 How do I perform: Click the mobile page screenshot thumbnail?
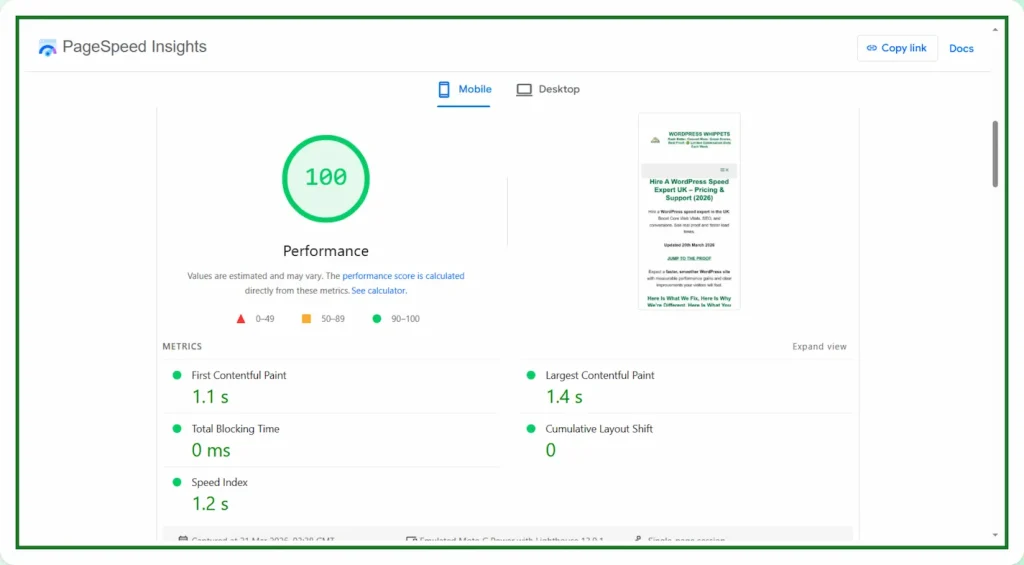[689, 211]
